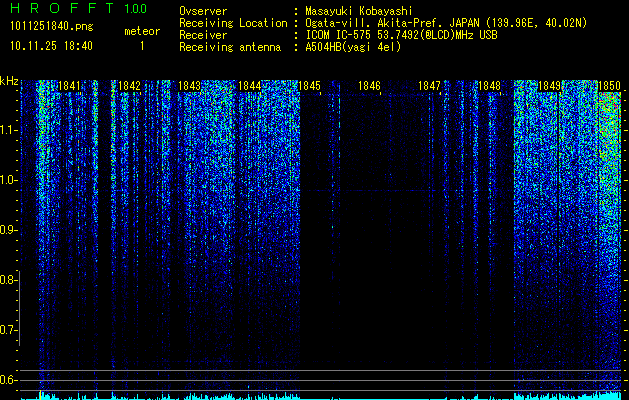Click the HROFFT program title
Image resolution: width=629 pixels, height=400 pixels.
point(63,8)
